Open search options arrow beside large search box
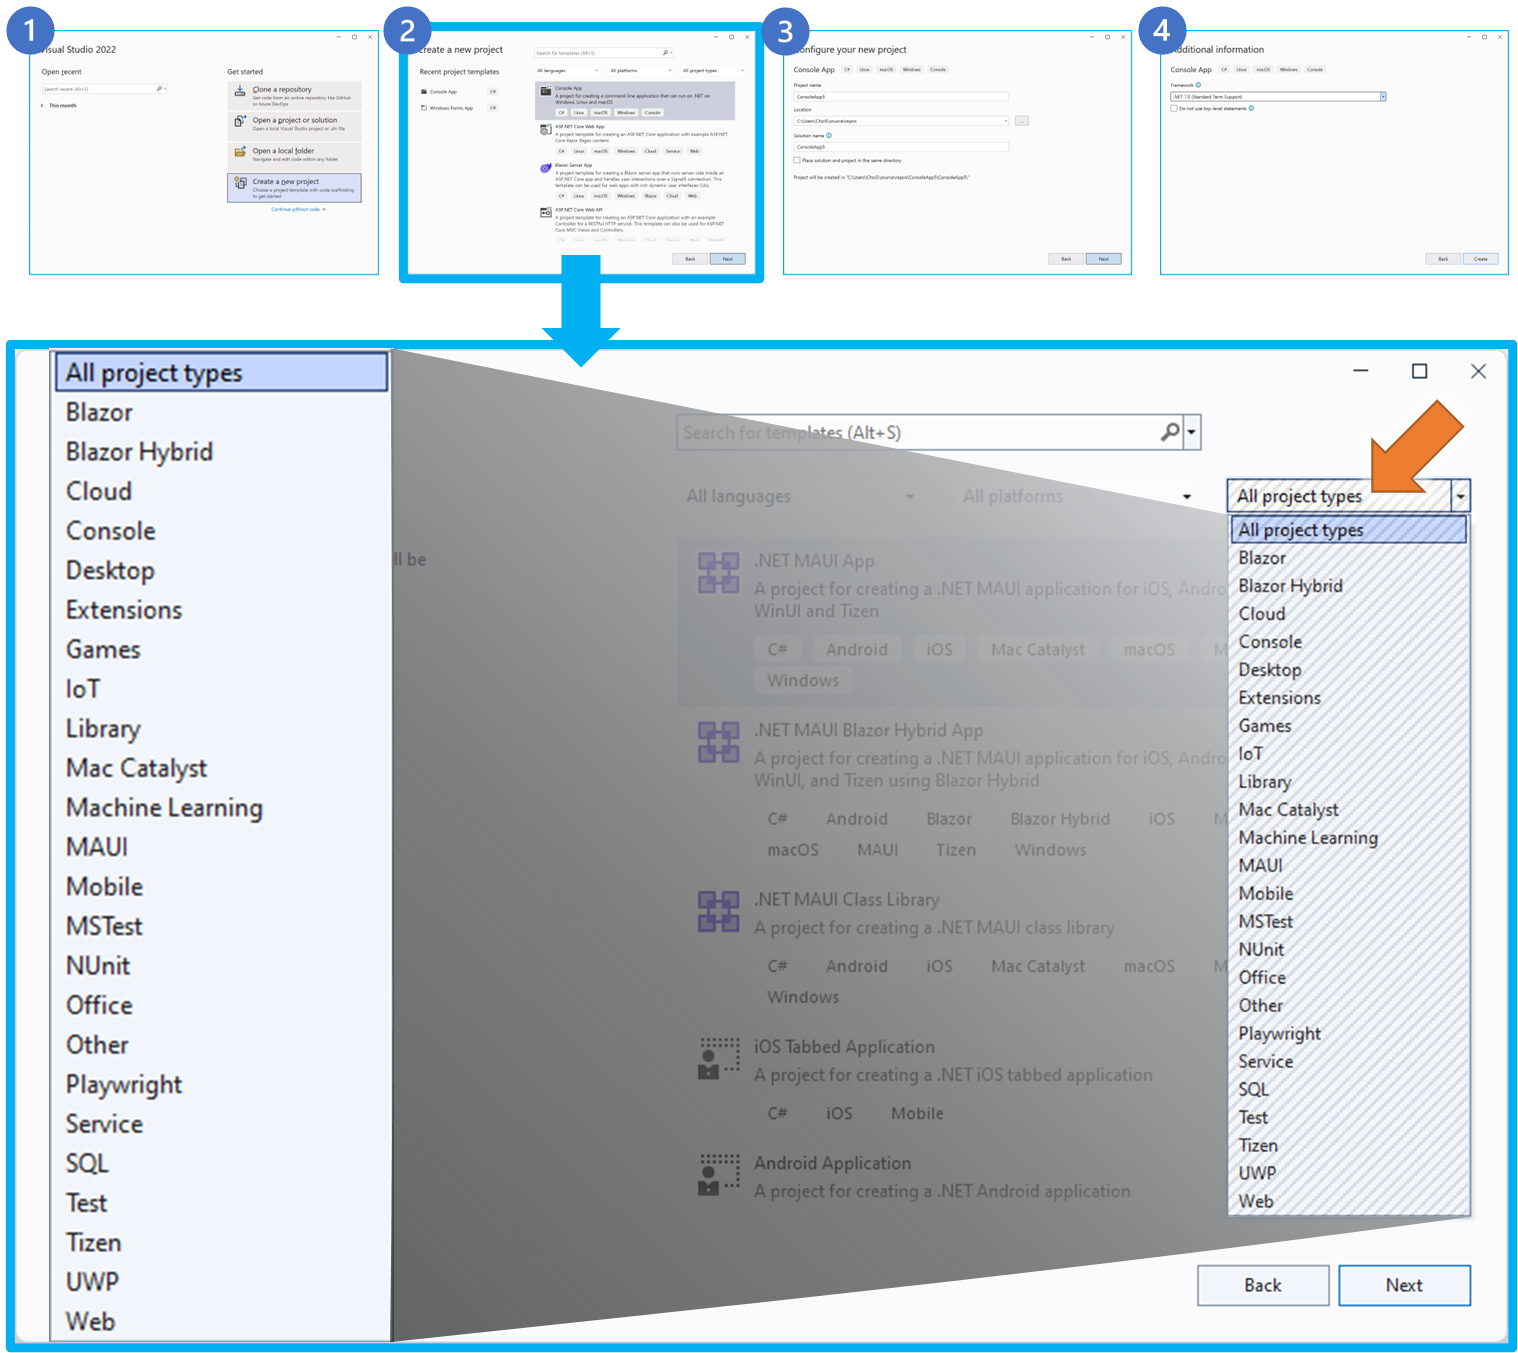The image size is (1518, 1353). 1191,432
